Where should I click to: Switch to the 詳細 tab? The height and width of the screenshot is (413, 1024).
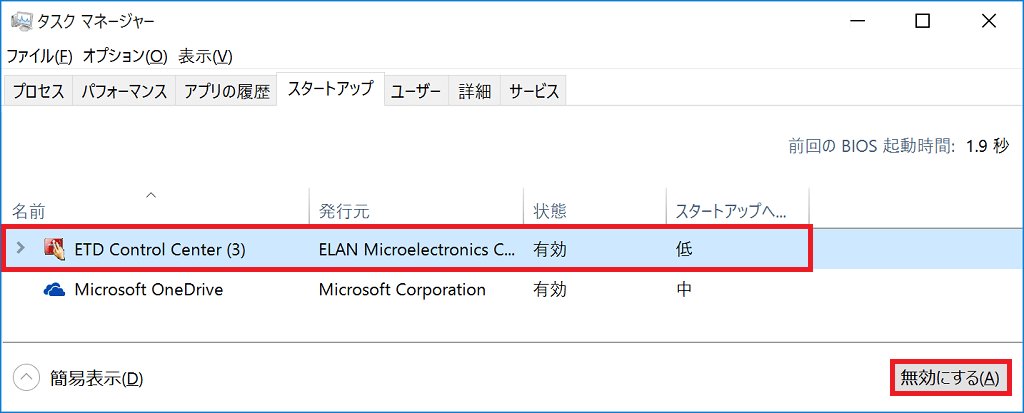pos(475,91)
